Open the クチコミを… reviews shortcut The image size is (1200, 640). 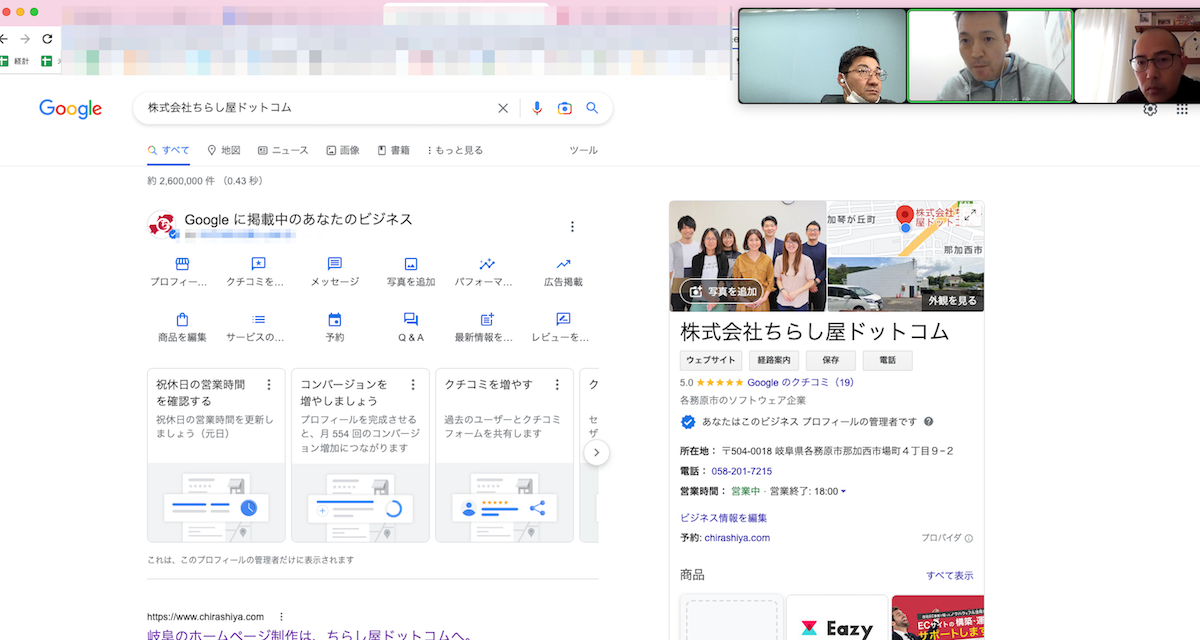click(x=258, y=272)
